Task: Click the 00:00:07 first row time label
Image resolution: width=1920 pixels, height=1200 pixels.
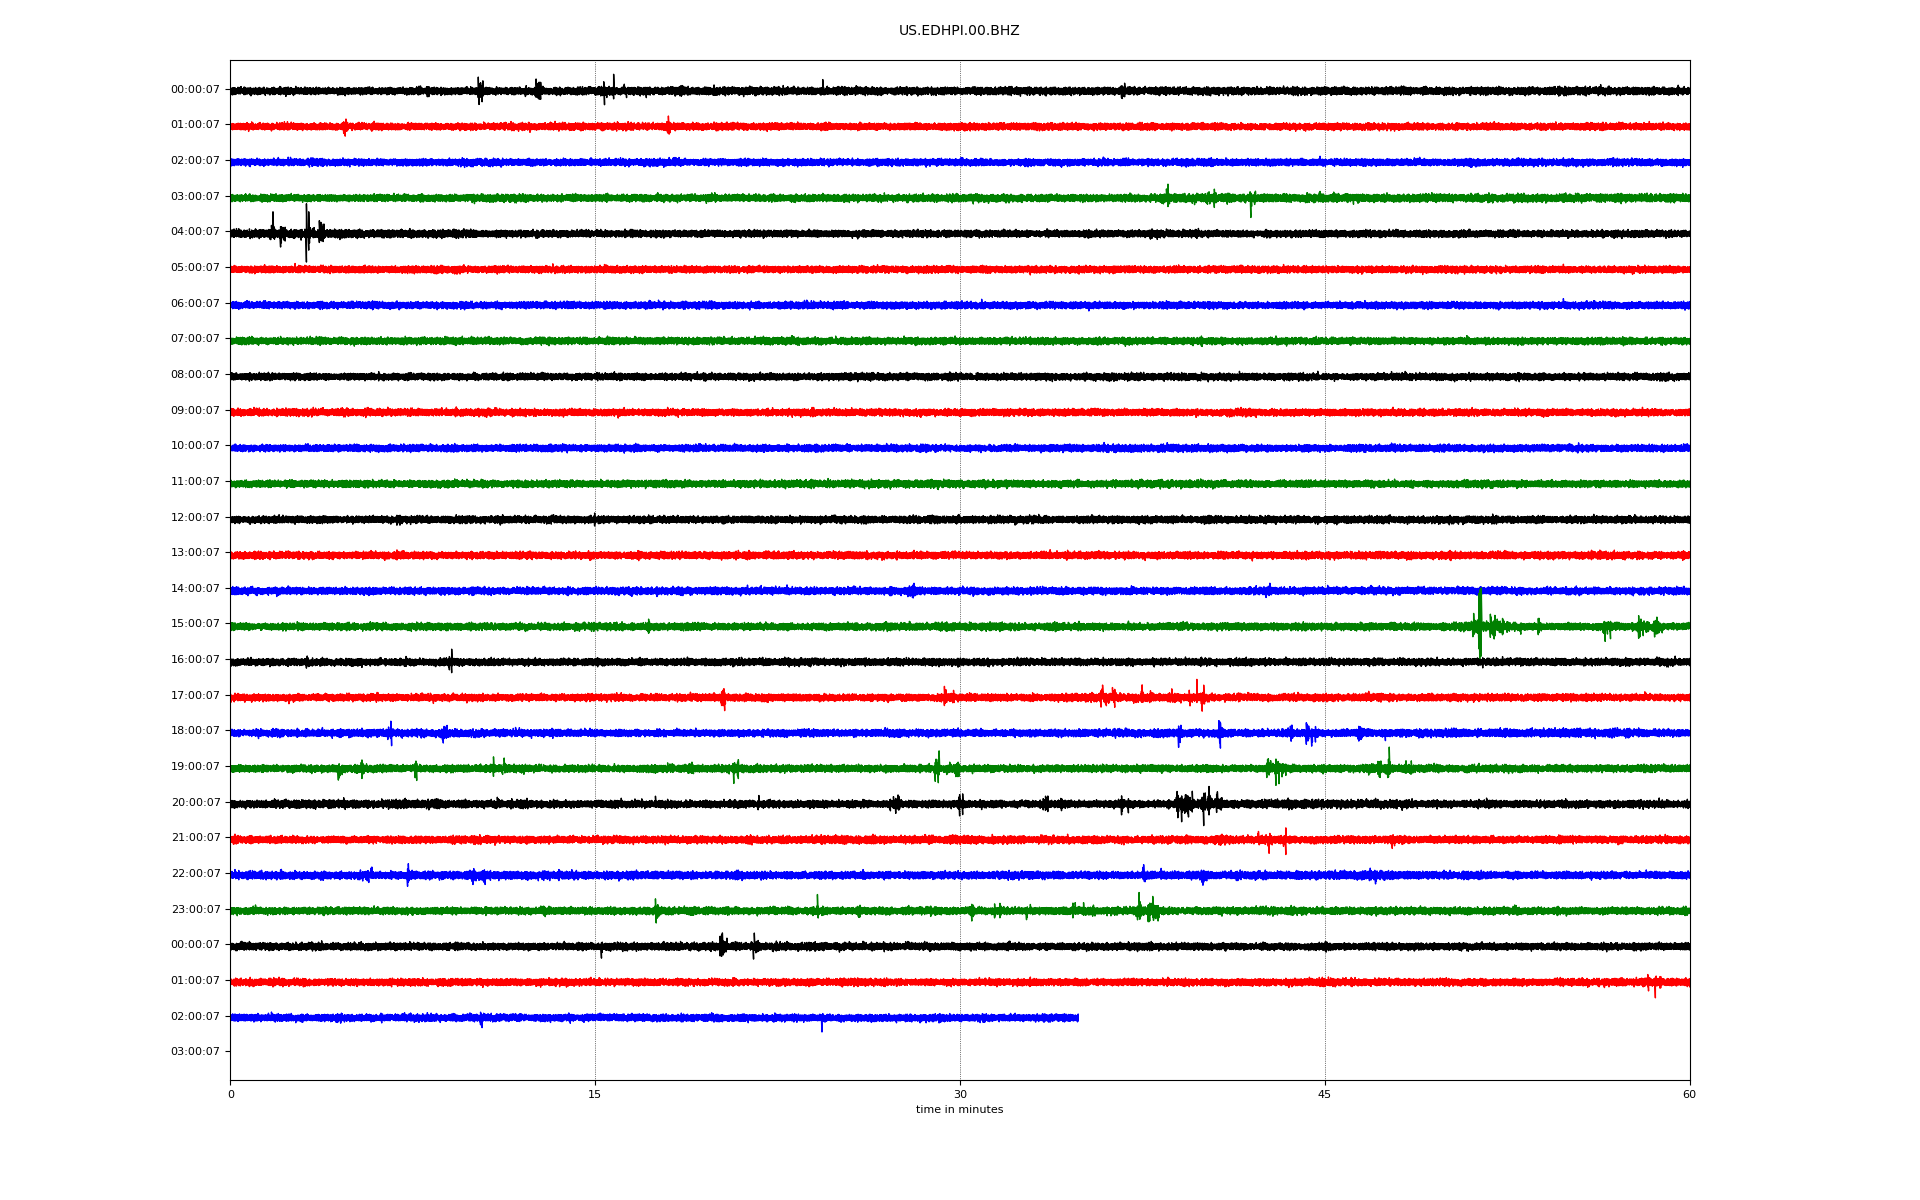Action: [x=195, y=90]
